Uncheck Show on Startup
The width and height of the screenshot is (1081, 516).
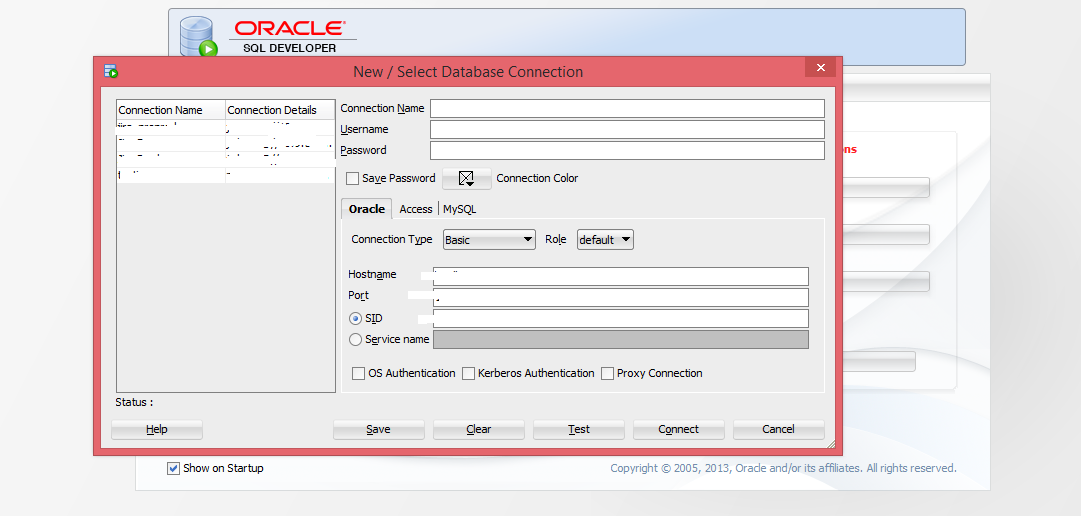click(x=173, y=468)
